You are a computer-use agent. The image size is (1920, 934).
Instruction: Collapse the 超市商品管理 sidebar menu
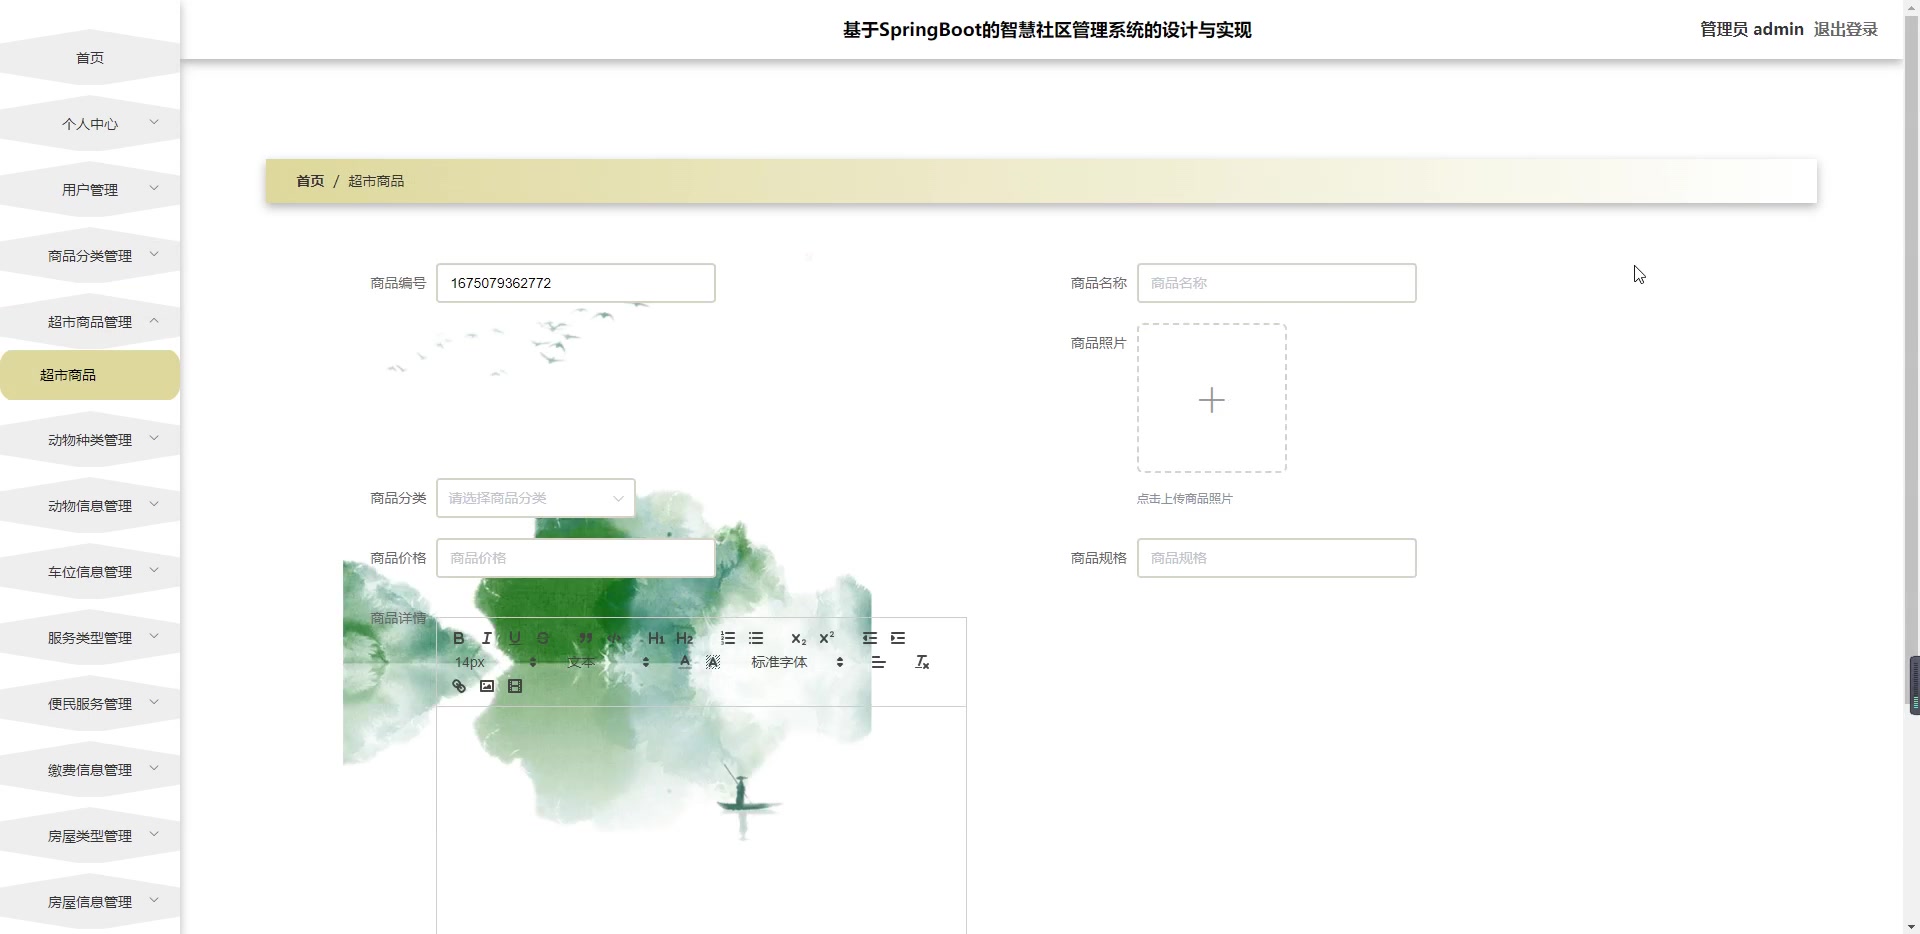90,322
